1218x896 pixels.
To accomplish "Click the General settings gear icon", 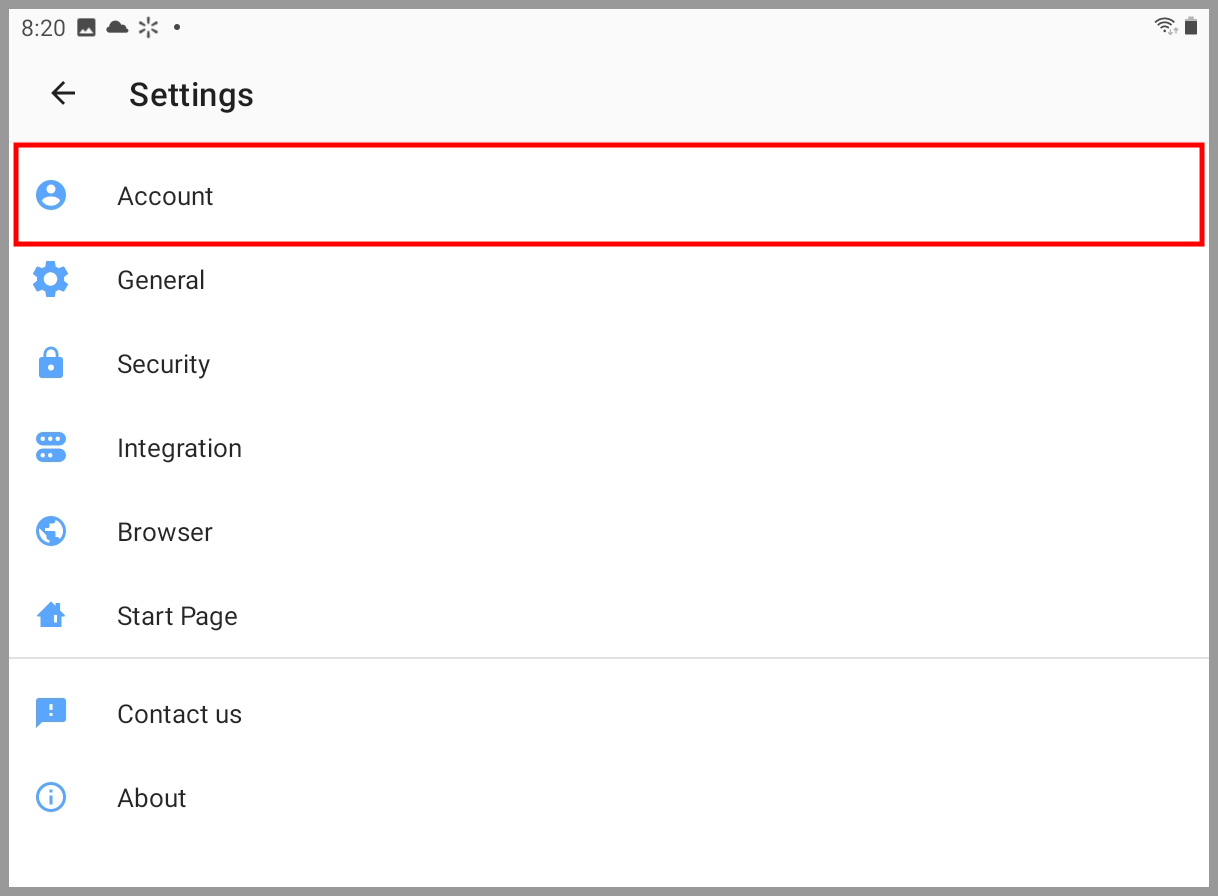I will (50, 280).
